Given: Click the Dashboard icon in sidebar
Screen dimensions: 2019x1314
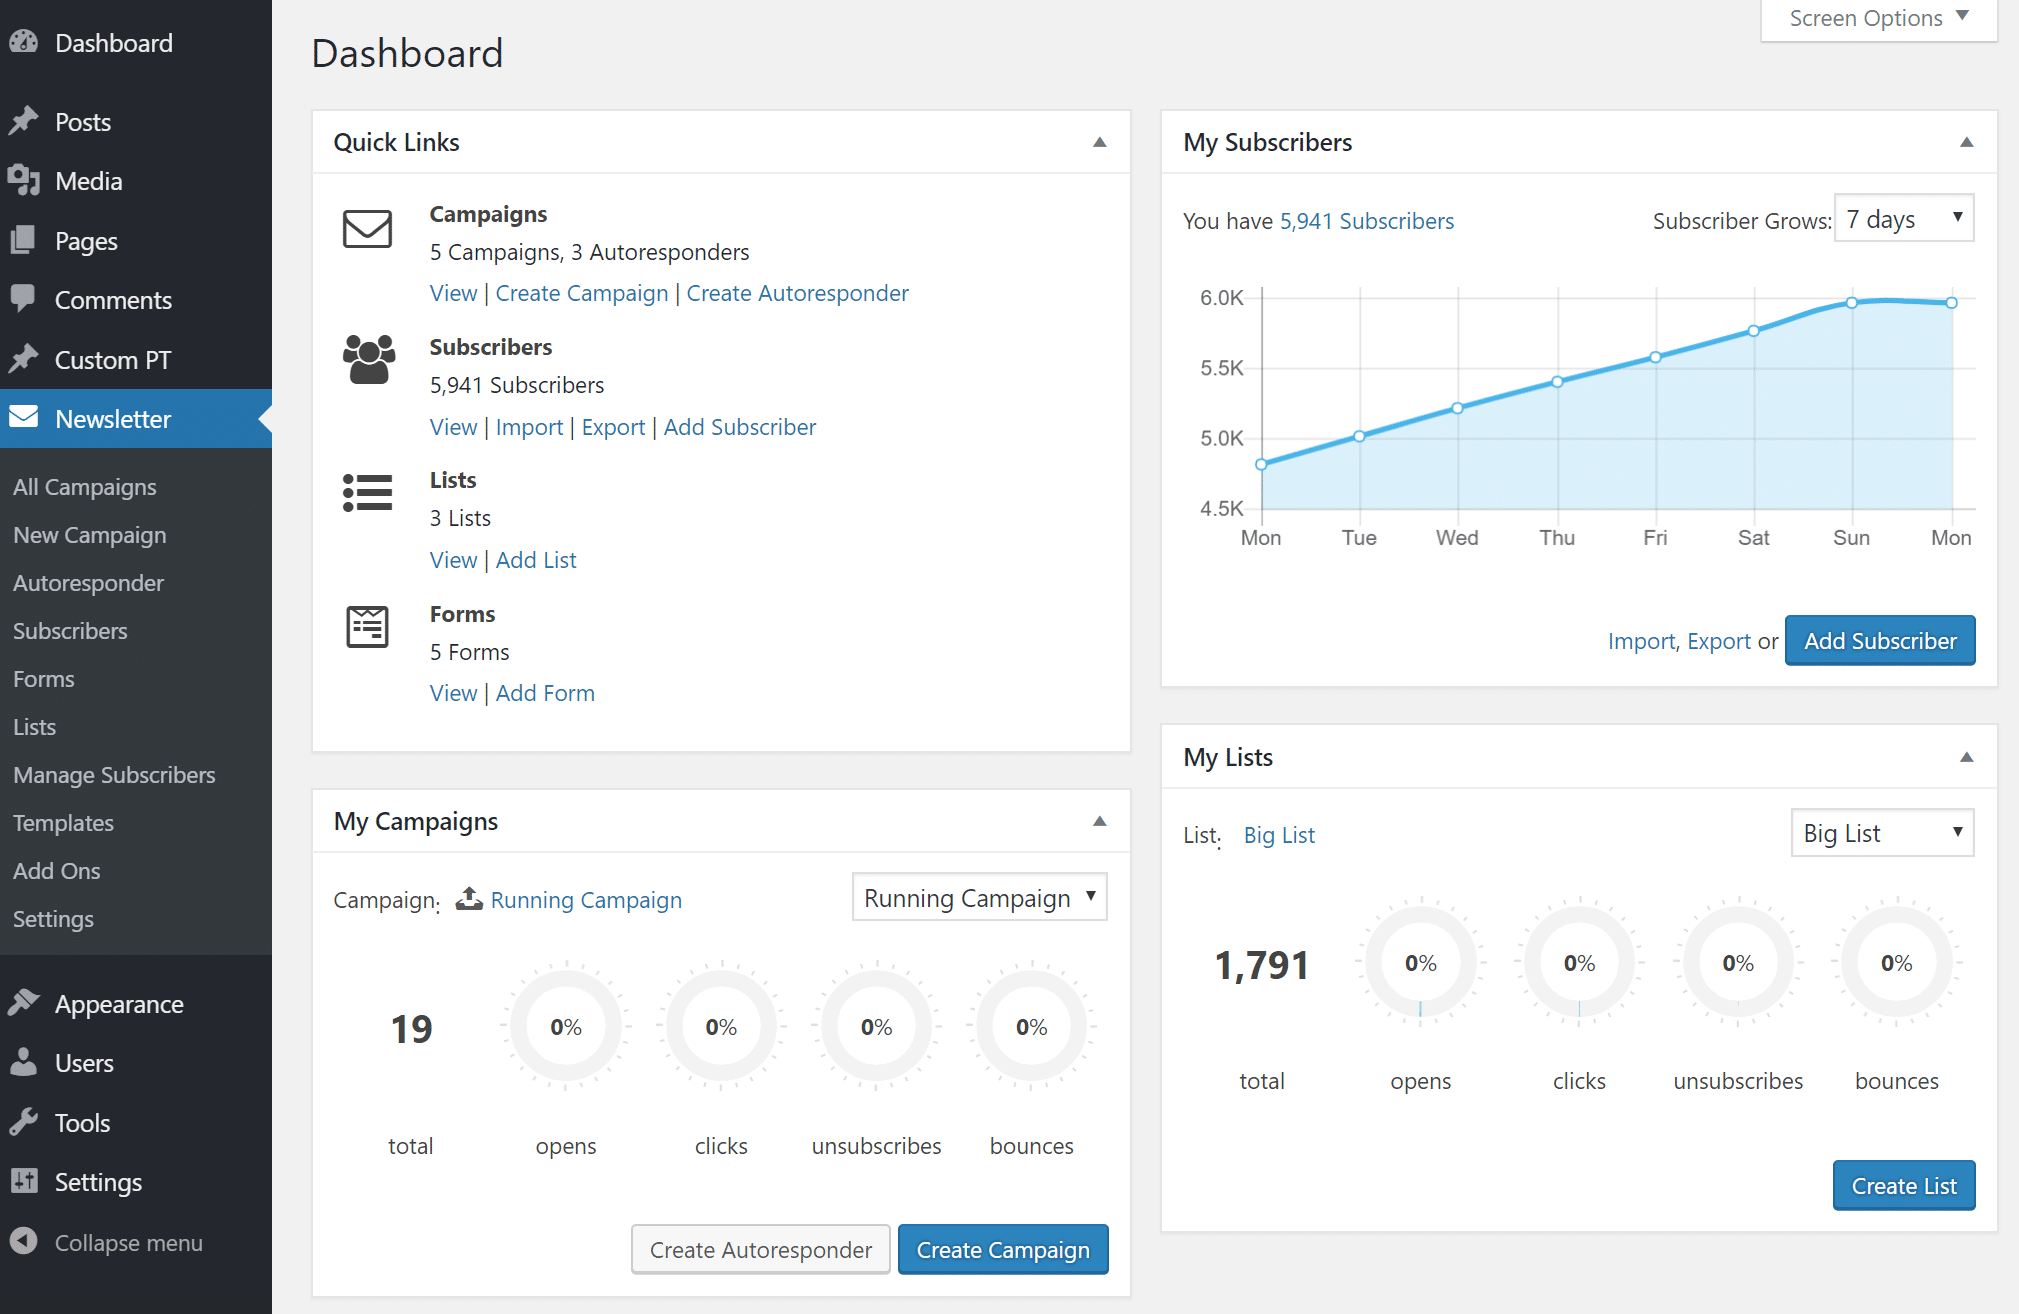Looking at the screenshot, I should [24, 43].
